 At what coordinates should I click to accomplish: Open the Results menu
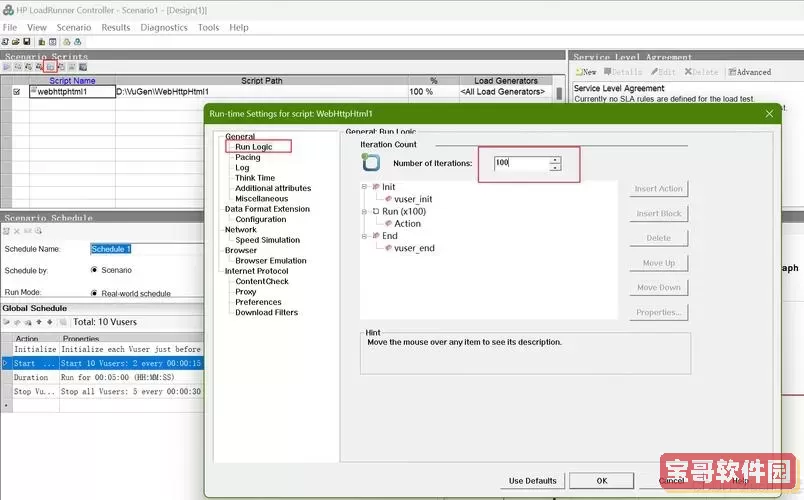[x=116, y=27]
